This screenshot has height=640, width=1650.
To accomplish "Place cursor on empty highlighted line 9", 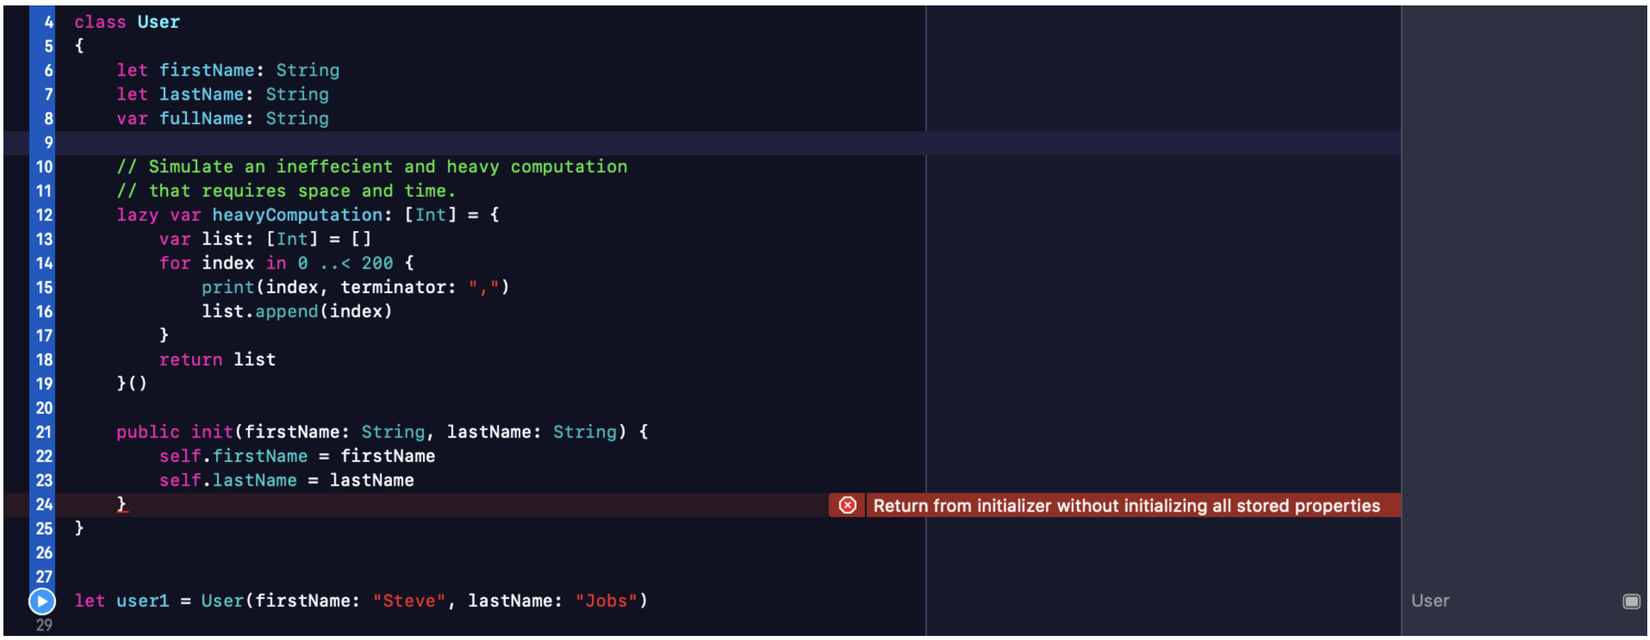I will coord(400,143).
